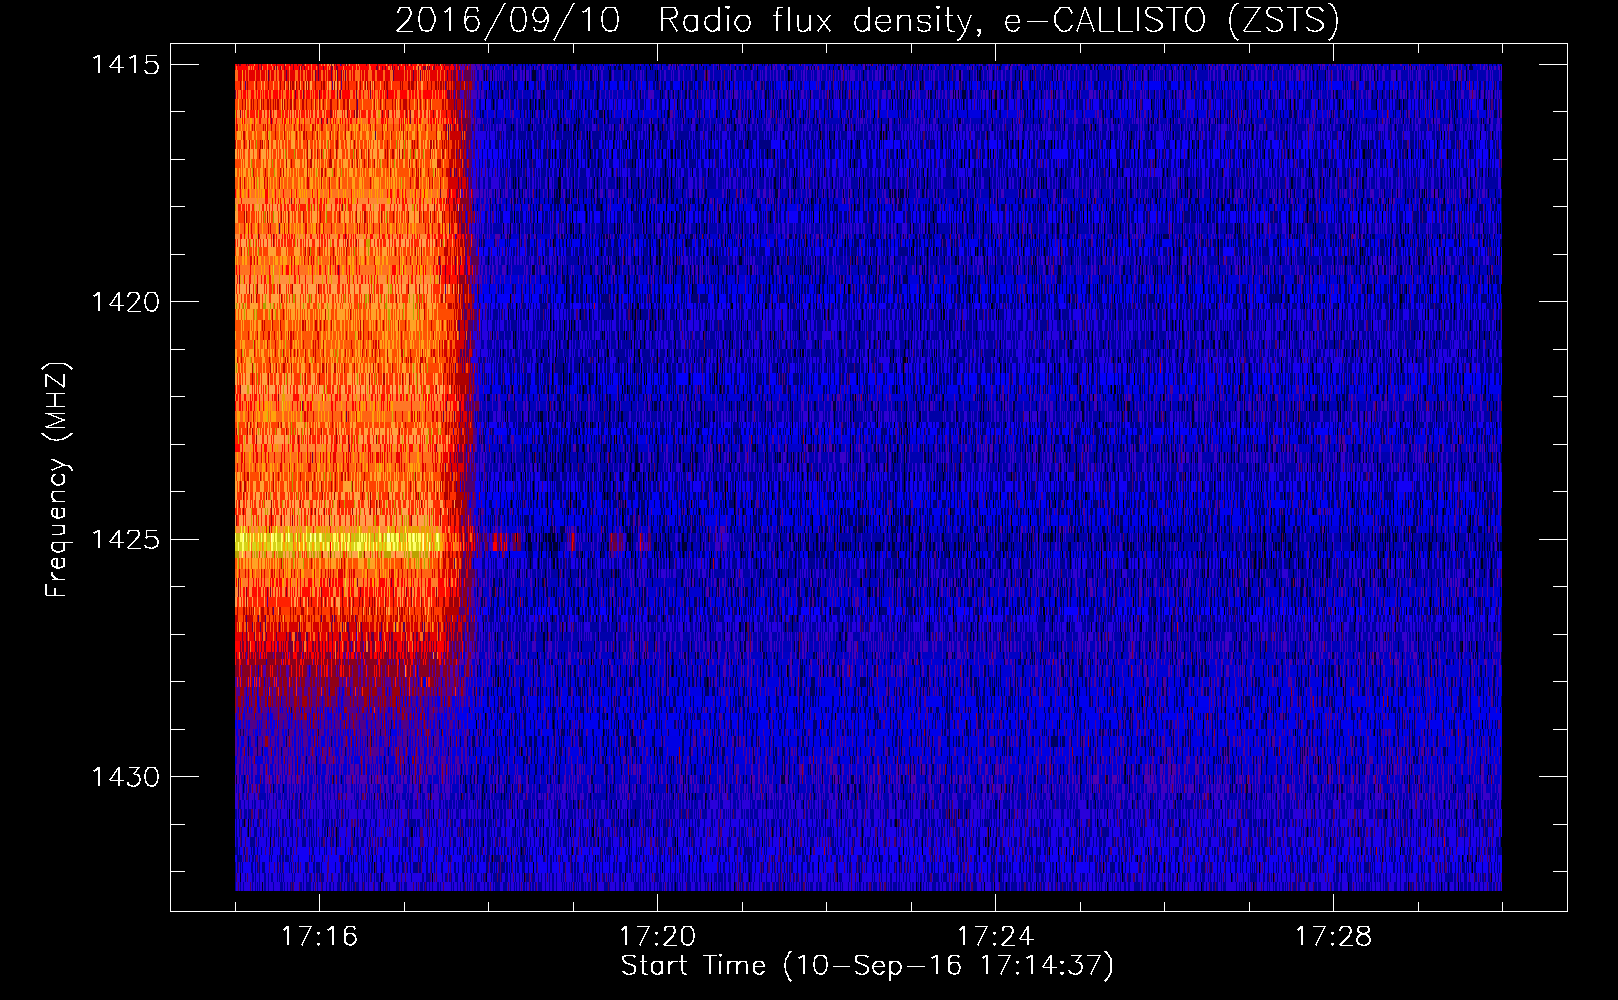This screenshot has height=1000, width=1618.
Task: Click the 17:16 time tick label
Action: pos(319,937)
